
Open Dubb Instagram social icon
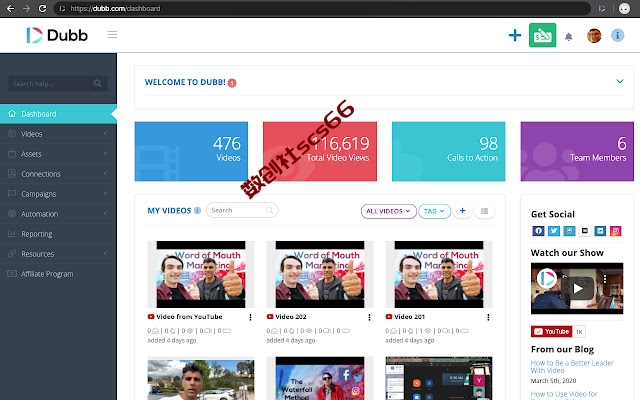(x=616, y=231)
